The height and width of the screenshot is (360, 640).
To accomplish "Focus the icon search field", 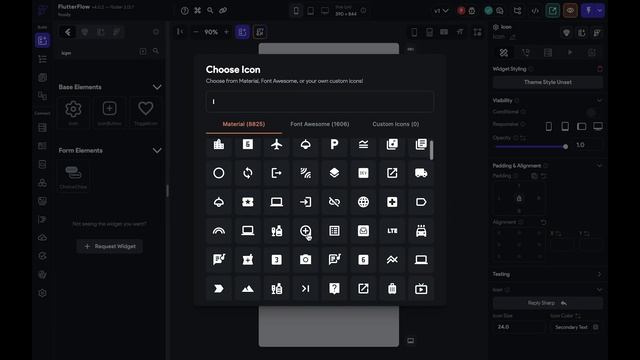I will tap(320, 102).
